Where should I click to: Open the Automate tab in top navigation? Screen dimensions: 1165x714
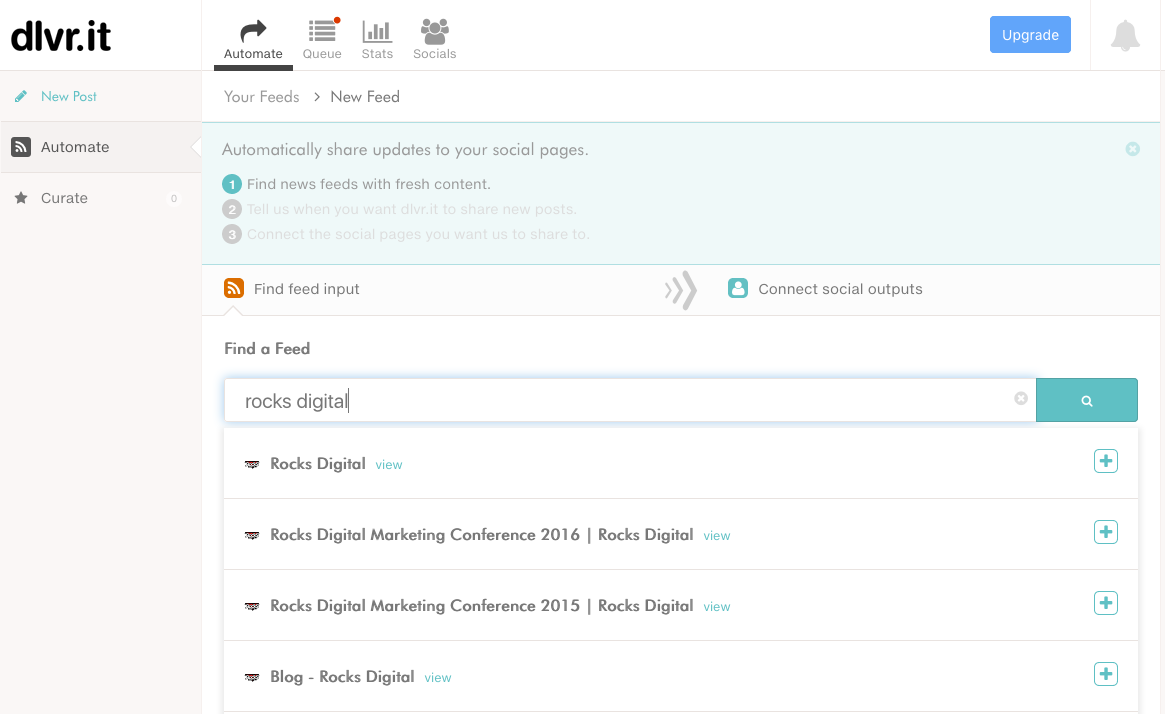[x=253, y=40]
